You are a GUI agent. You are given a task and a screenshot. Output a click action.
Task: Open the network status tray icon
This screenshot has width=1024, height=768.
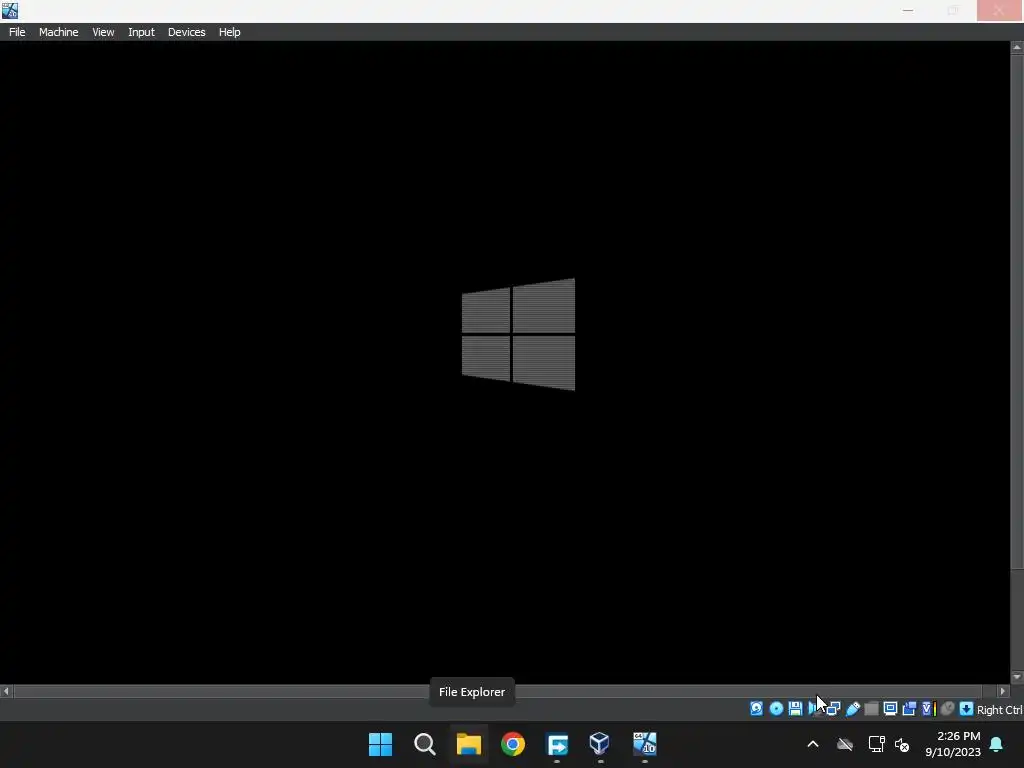click(876, 744)
